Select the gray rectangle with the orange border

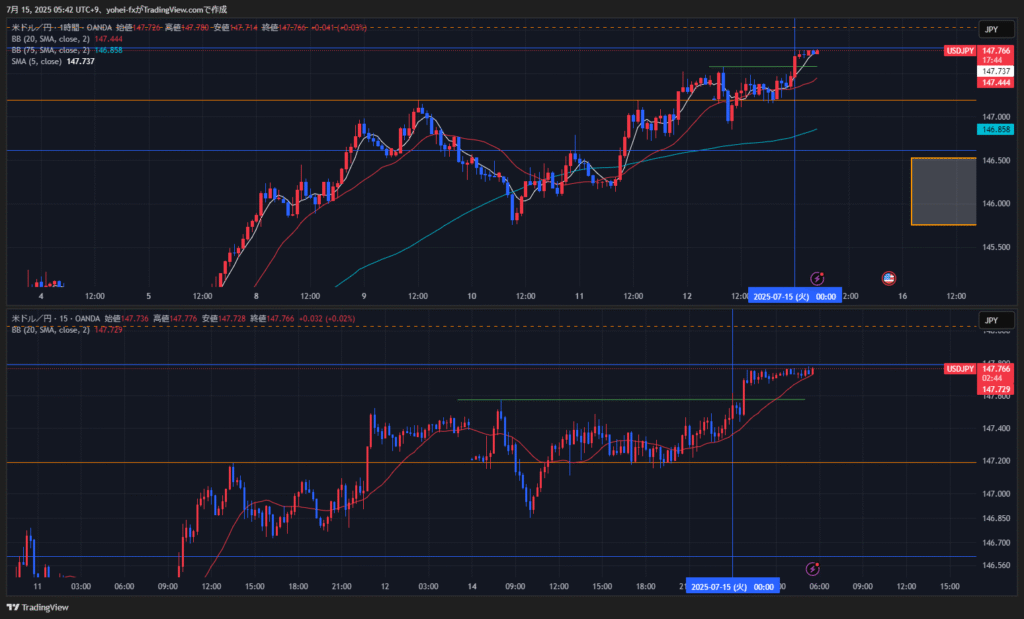tap(943, 191)
